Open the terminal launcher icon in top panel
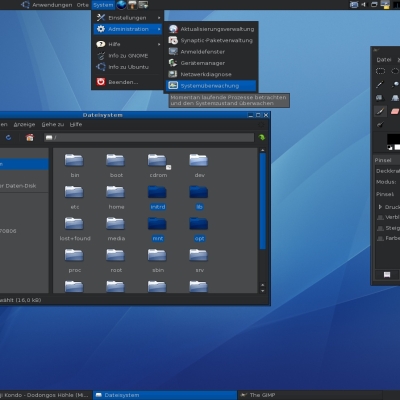This screenshot has width=400, height=400. click(143, 5)
